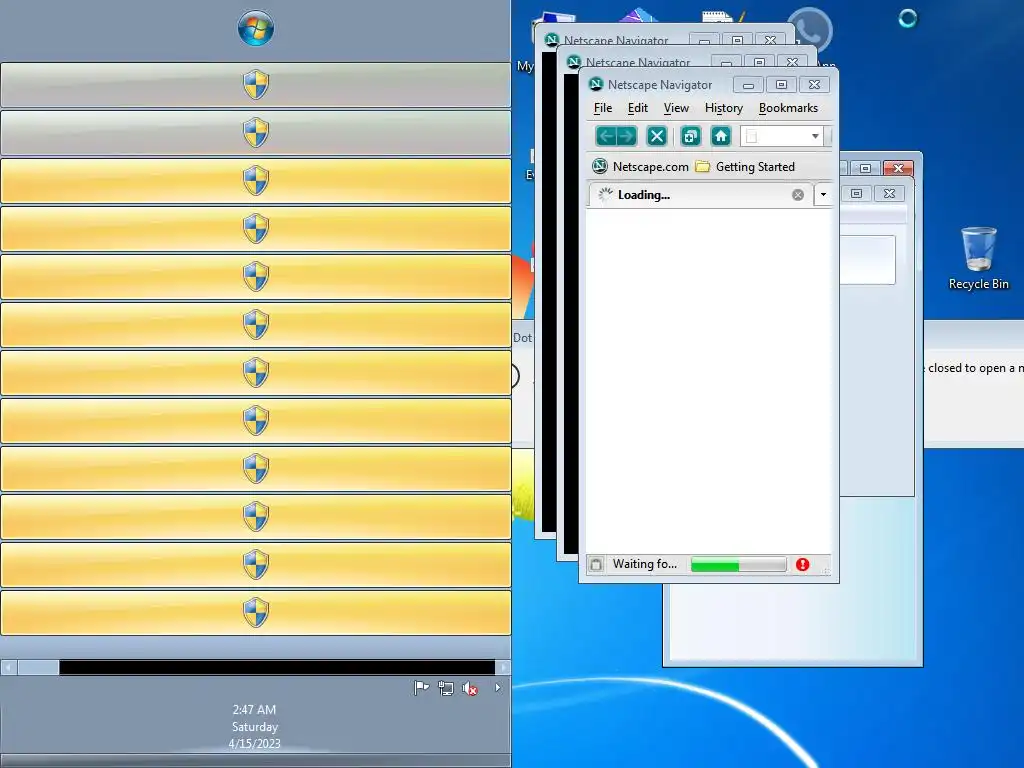The height and width of the screenshot is (768, 1024).
Task: Click the topmost gray shield button
Action: (x=255, y=85)
